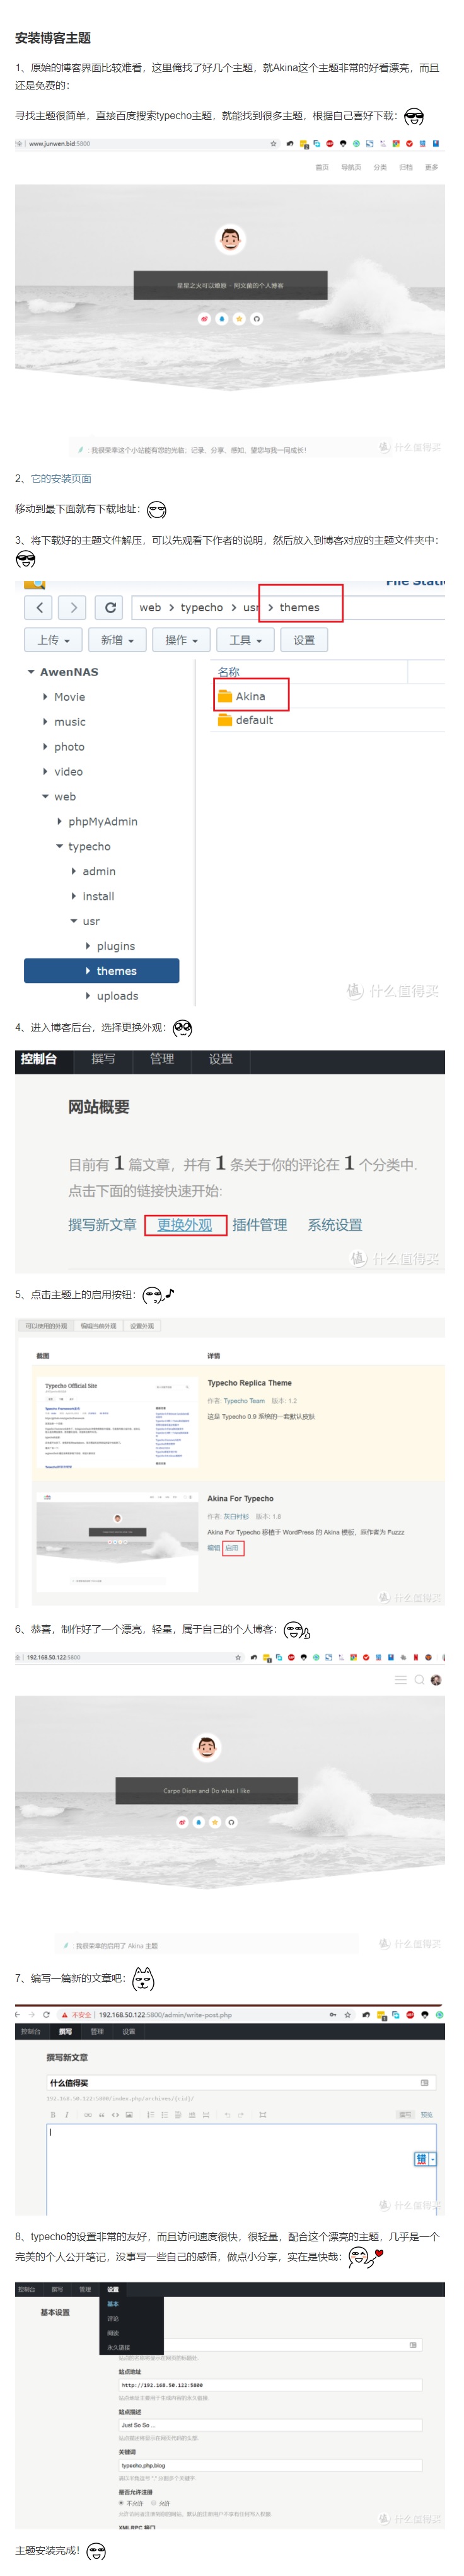Click the 设置 button in the file manager toolbar
464x2576 pixels.
304,641
